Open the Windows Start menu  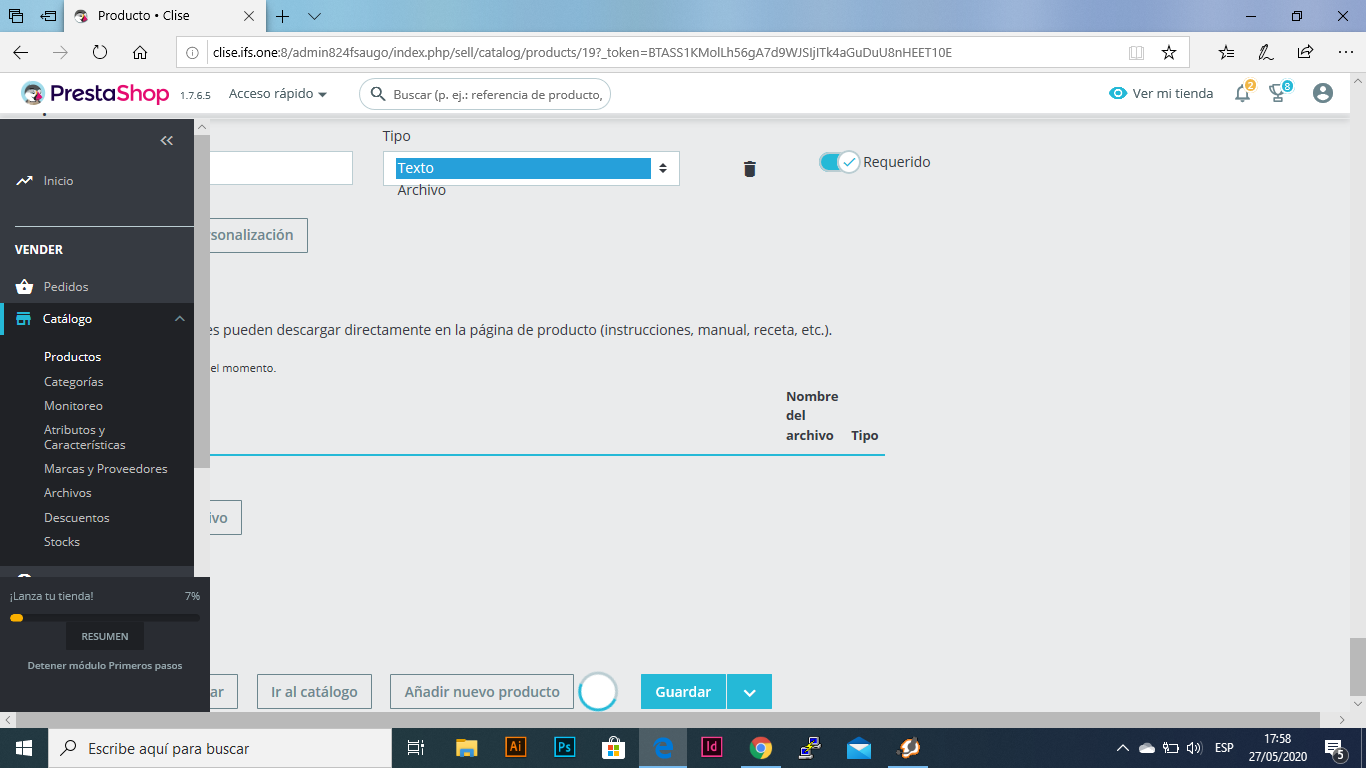[24, 747]
